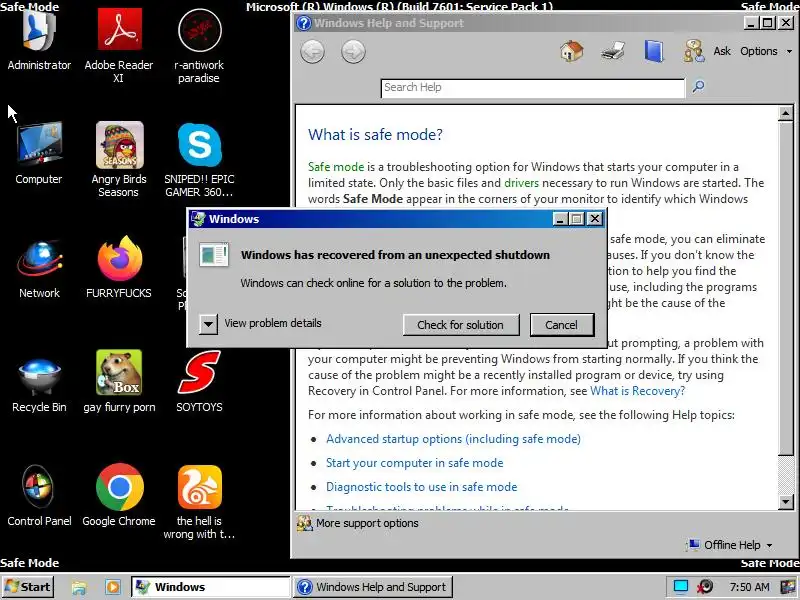Open the Control Panel desktop icon

click(x=39, y=496)
